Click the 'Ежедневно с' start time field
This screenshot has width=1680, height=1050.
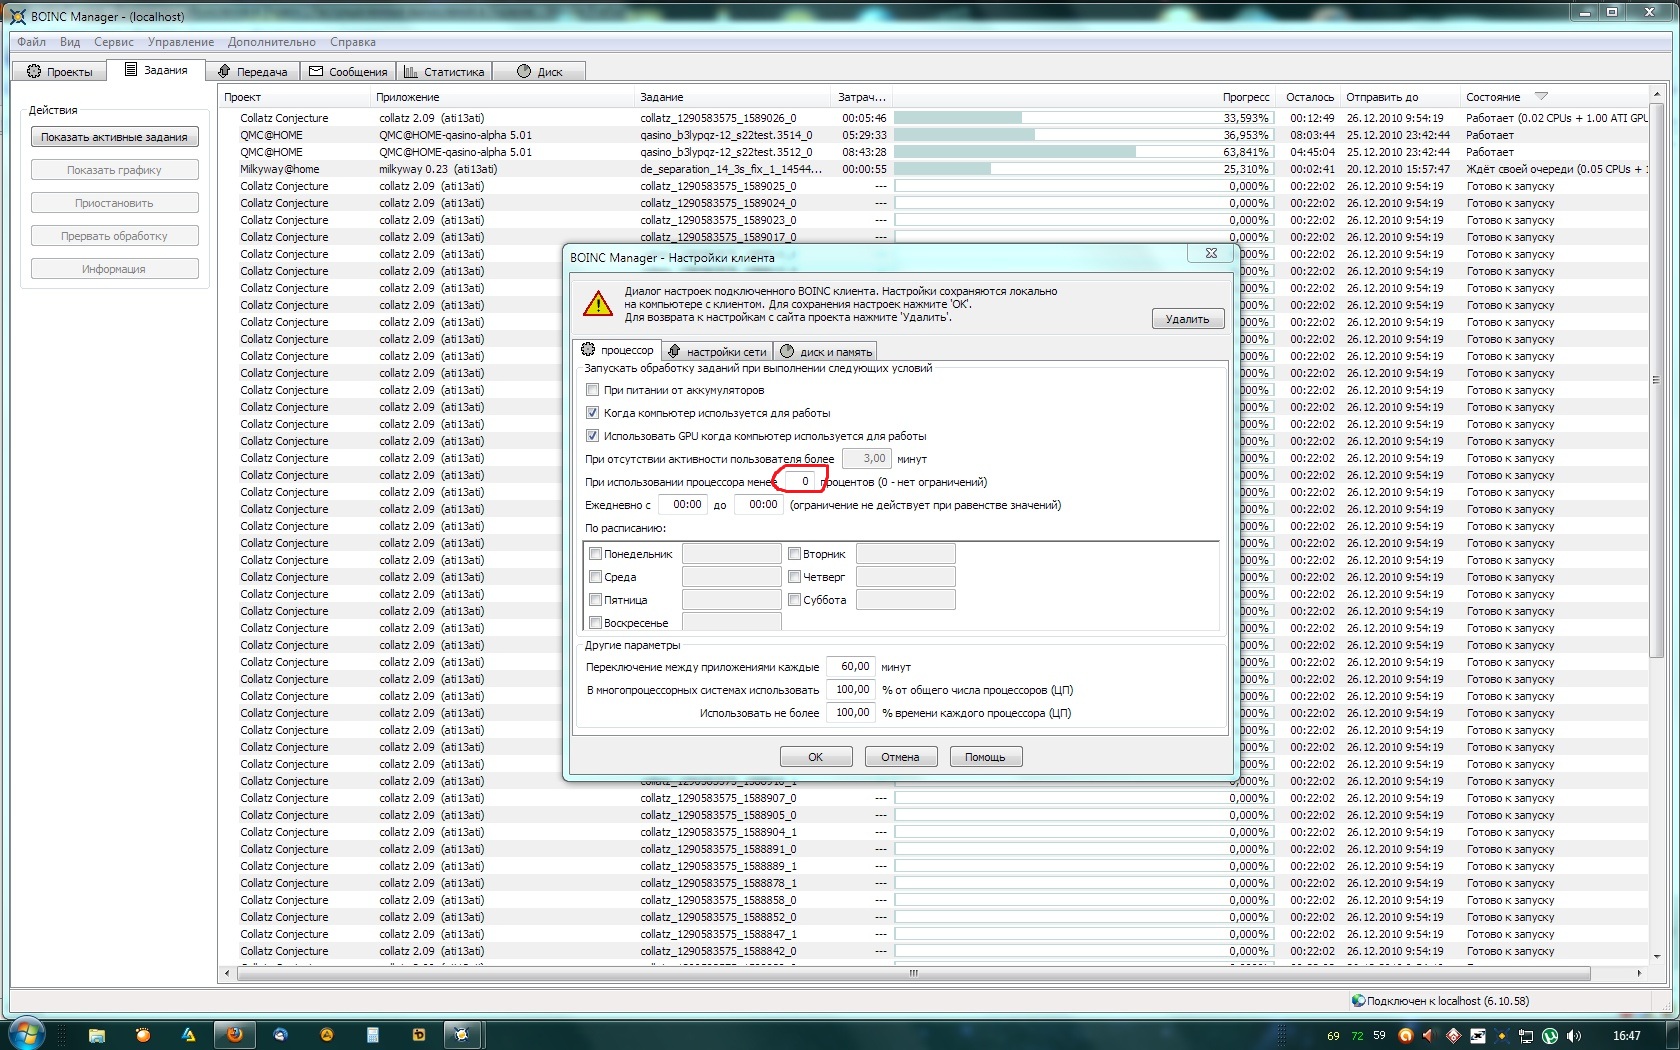685,505
